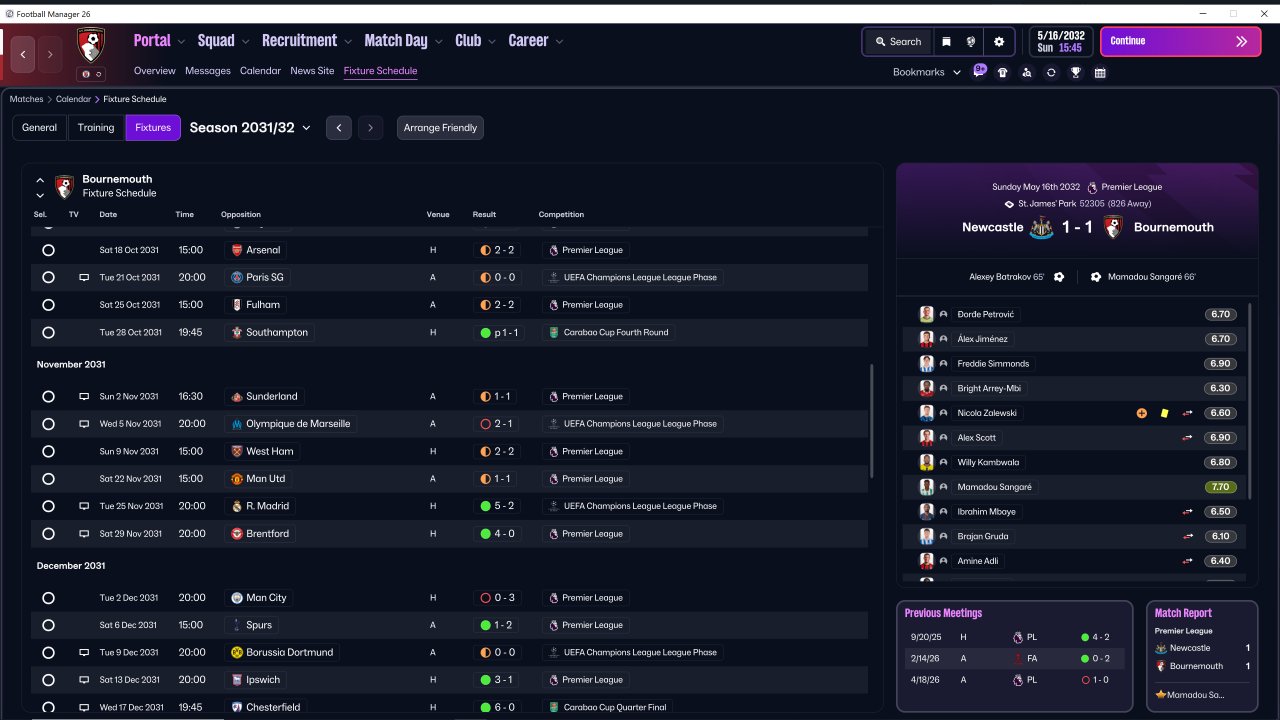Screen dimensions: 1280x720
Task: Click Đorđe Petrović's player portrait
Action: tap(927, 314)
